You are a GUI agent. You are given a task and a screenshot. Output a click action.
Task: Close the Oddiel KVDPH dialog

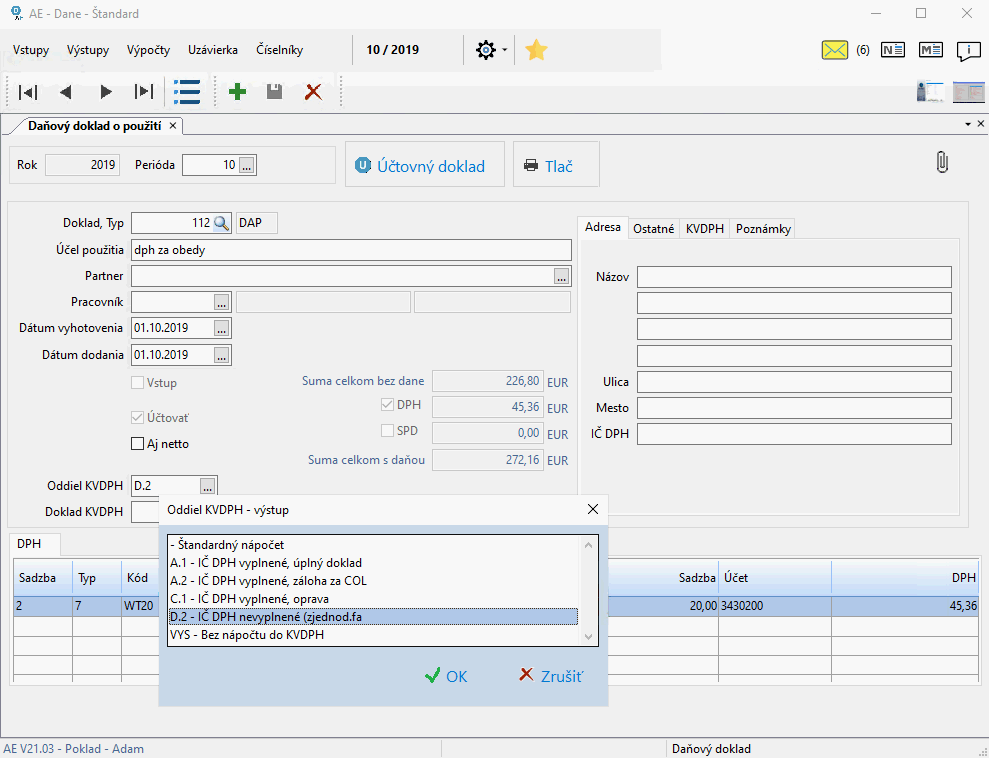(x=593, y=510)
